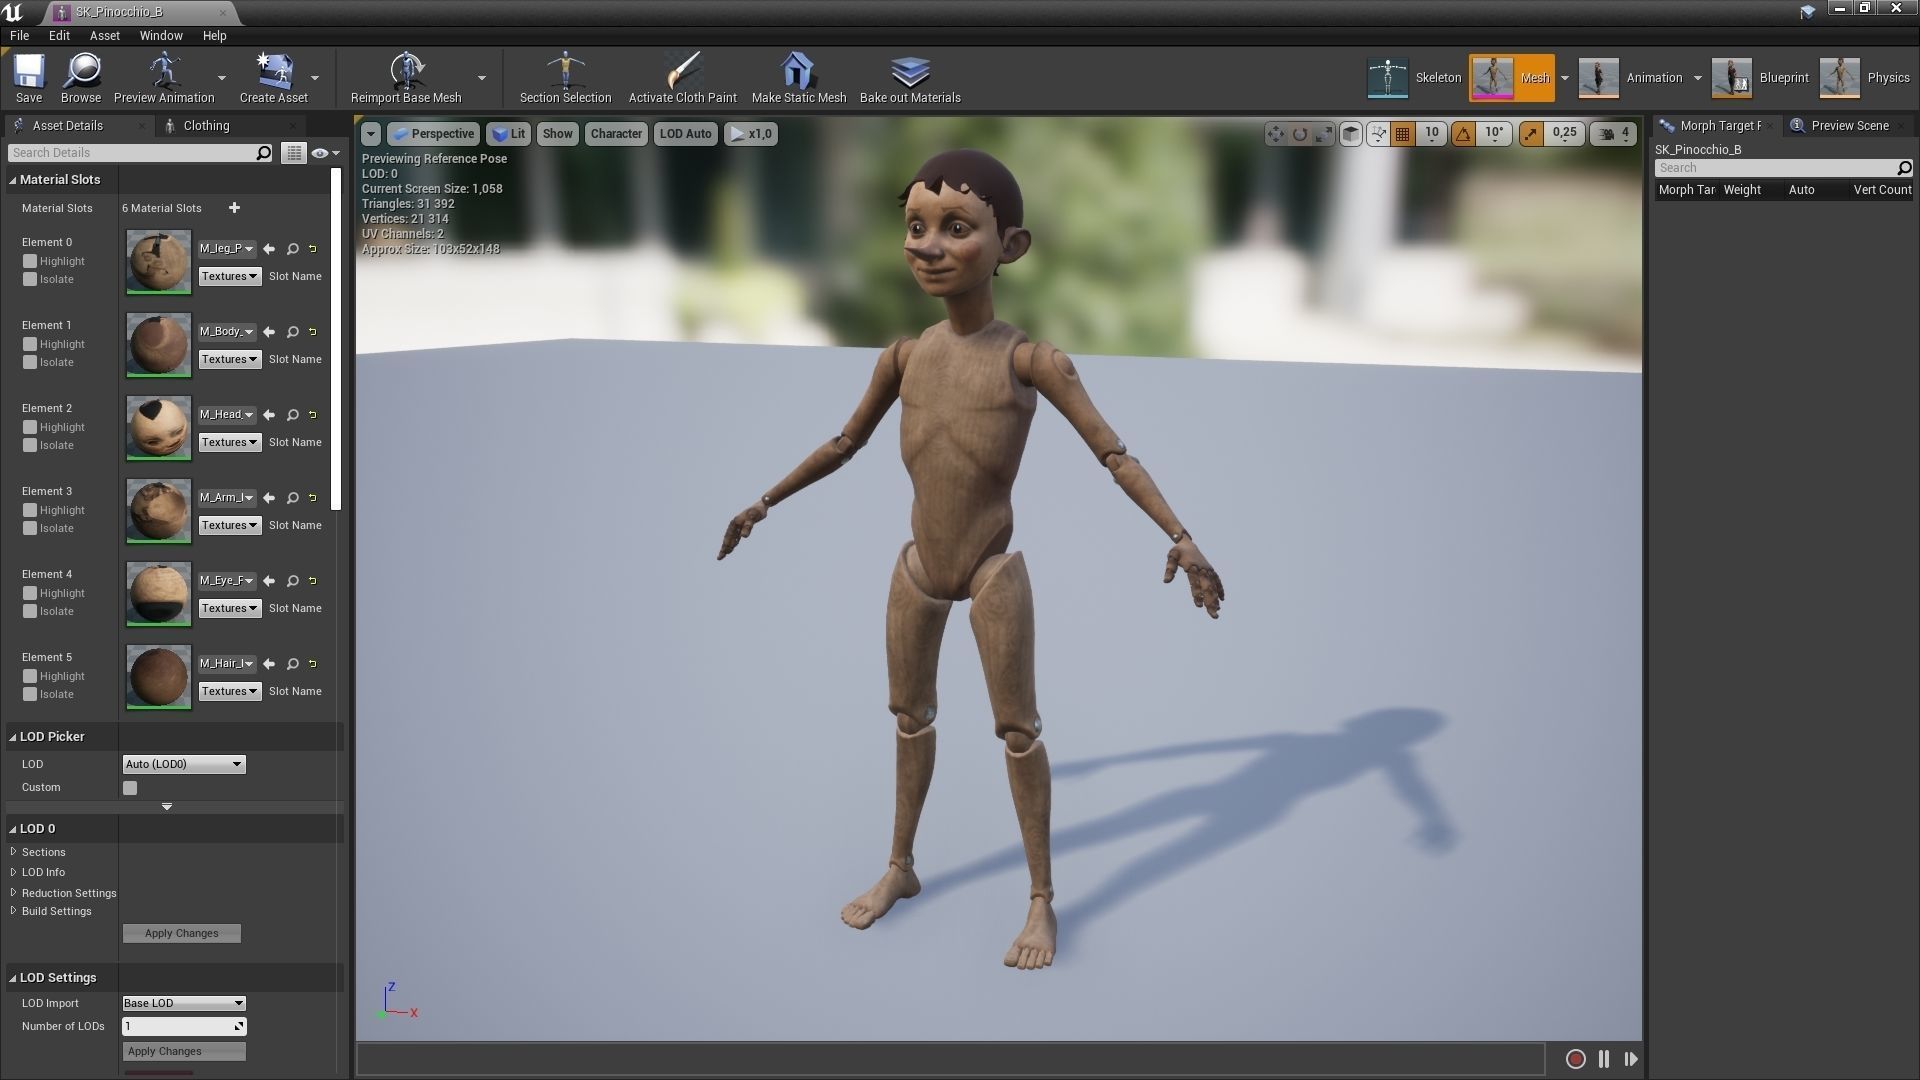Add a new material slot with plus icon
1920x1080 pixels.
click(x=234, y=208)
